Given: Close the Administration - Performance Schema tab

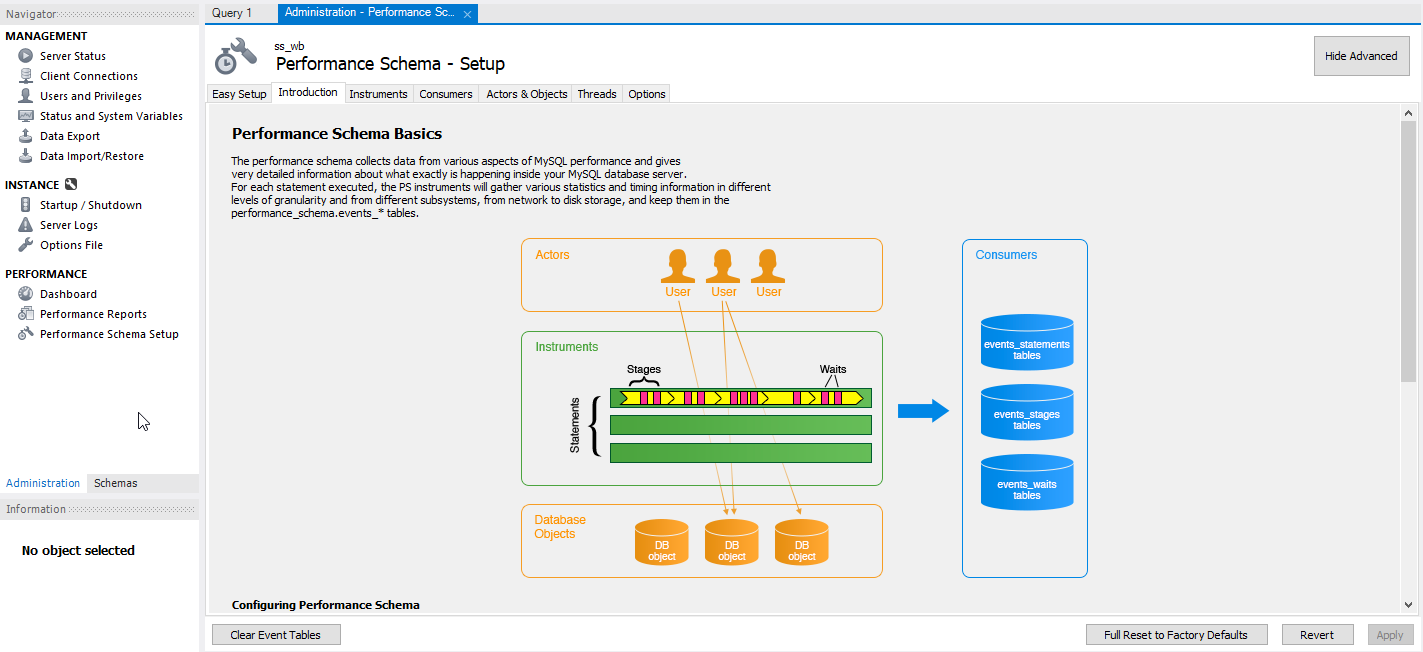Looking at the screenshot, I should [x=467, y=14].
